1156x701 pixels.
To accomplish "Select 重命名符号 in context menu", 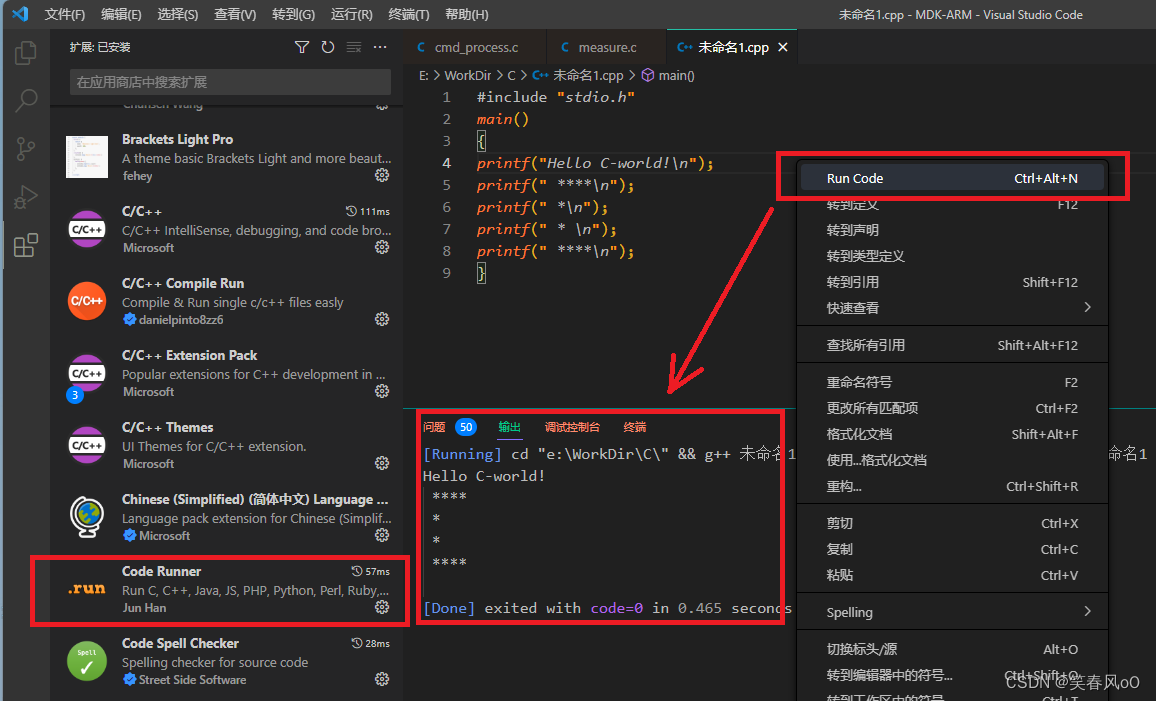I will (952, 382).
